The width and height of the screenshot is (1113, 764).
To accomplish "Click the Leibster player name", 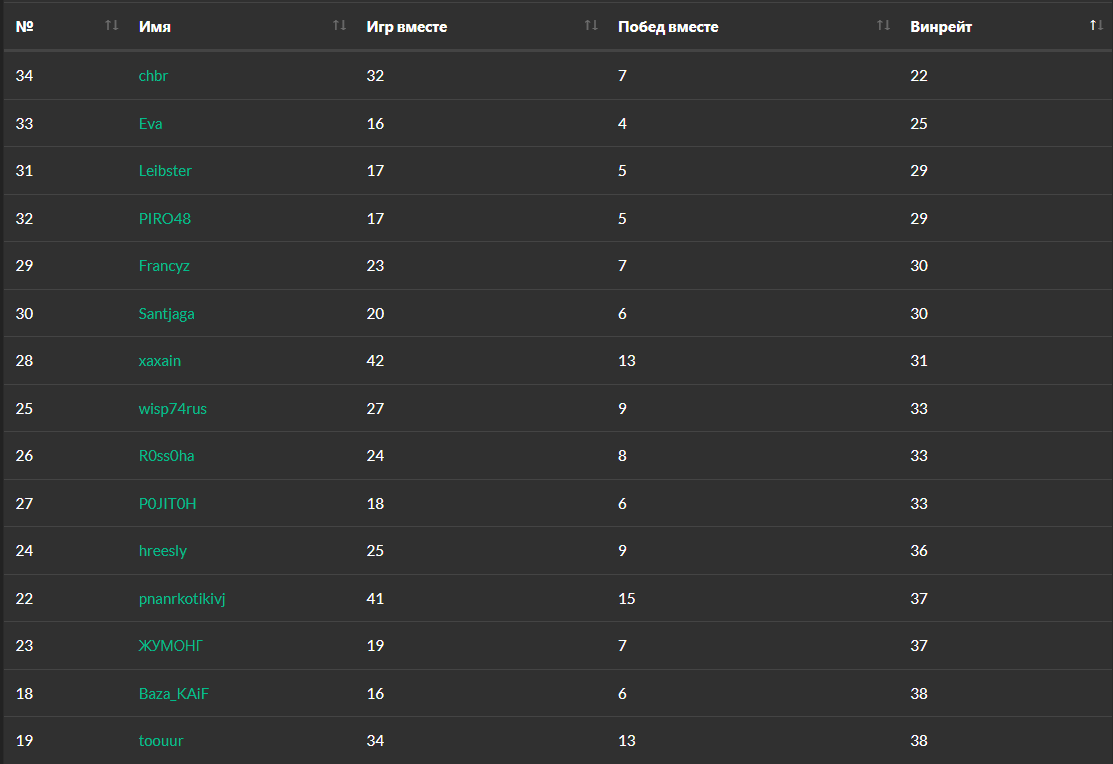I will pyautogui.click(x=165, y=171).
